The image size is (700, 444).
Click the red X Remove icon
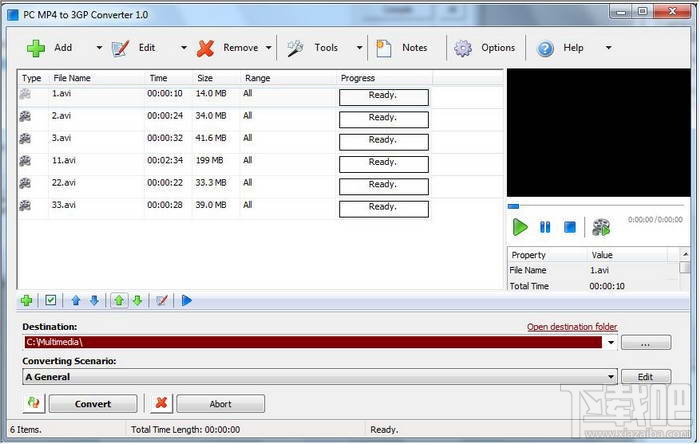205,48
